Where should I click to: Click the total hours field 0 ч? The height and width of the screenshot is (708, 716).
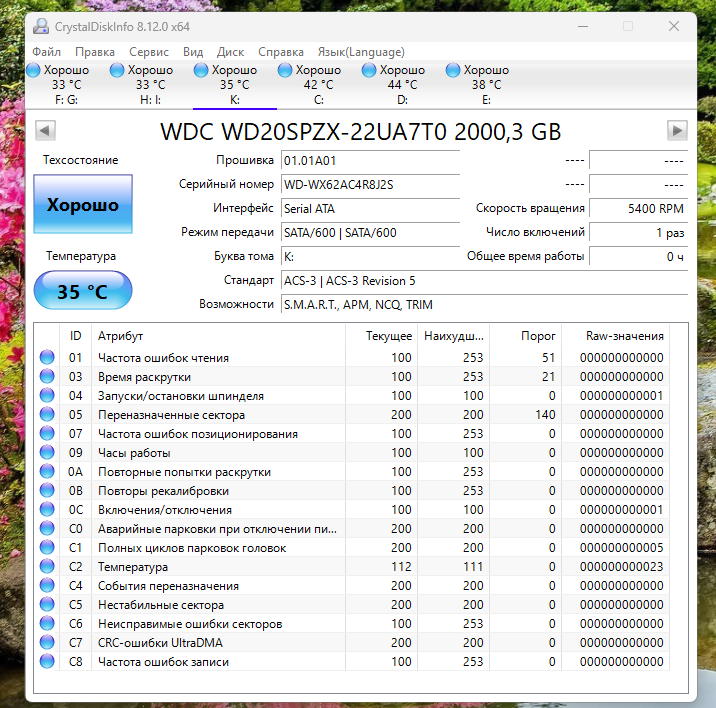[x=638, y=257]
